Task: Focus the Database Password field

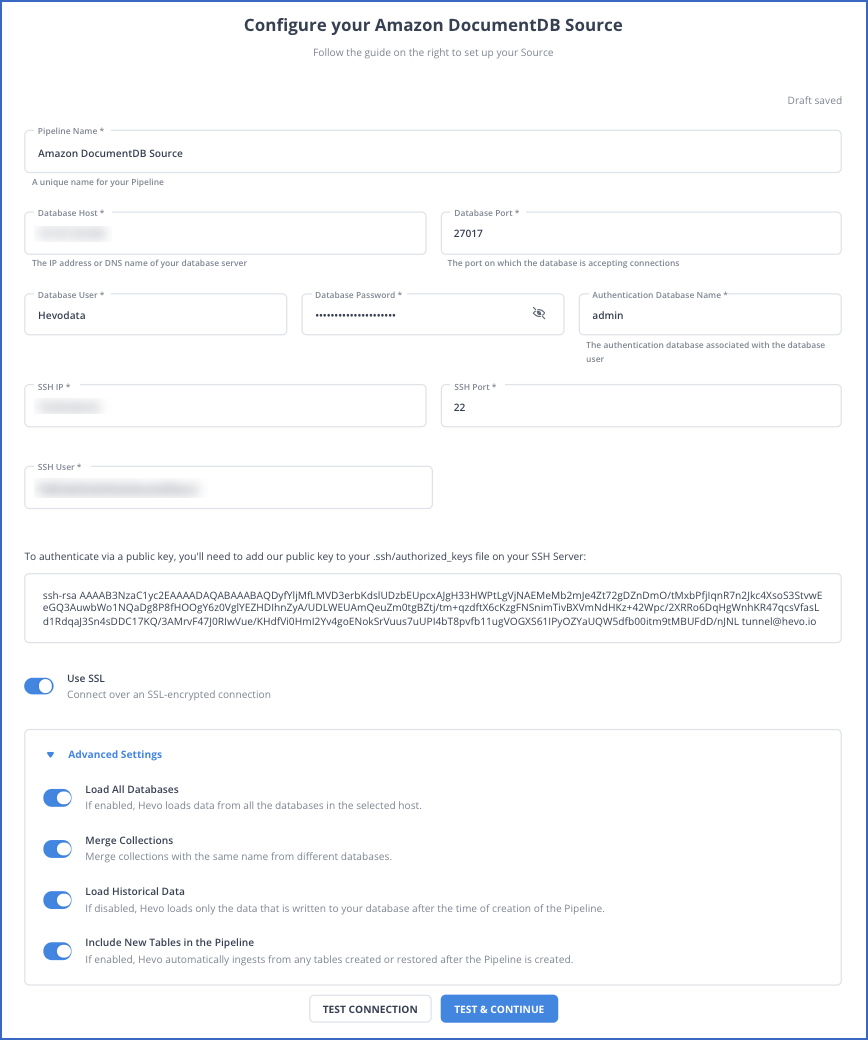Action: point(433,314)
